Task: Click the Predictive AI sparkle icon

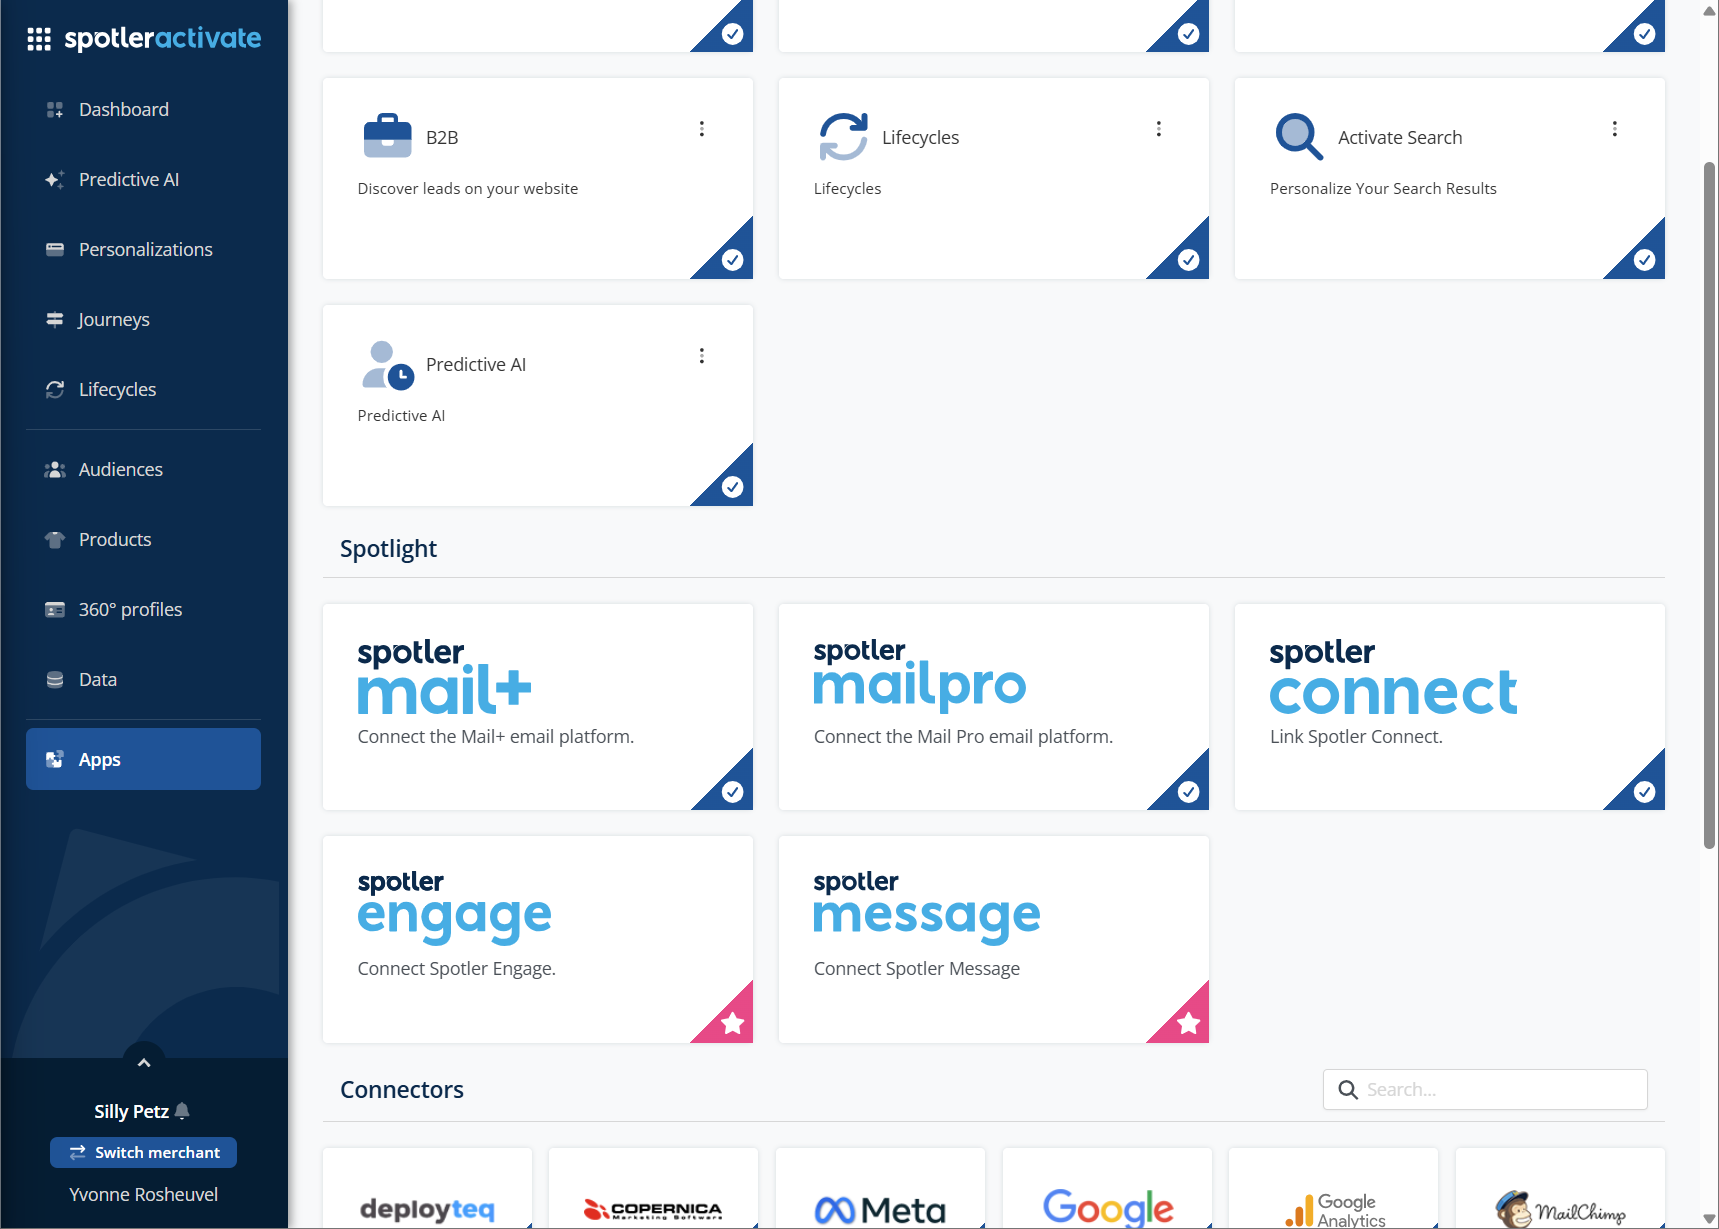Action: point(55,179)
